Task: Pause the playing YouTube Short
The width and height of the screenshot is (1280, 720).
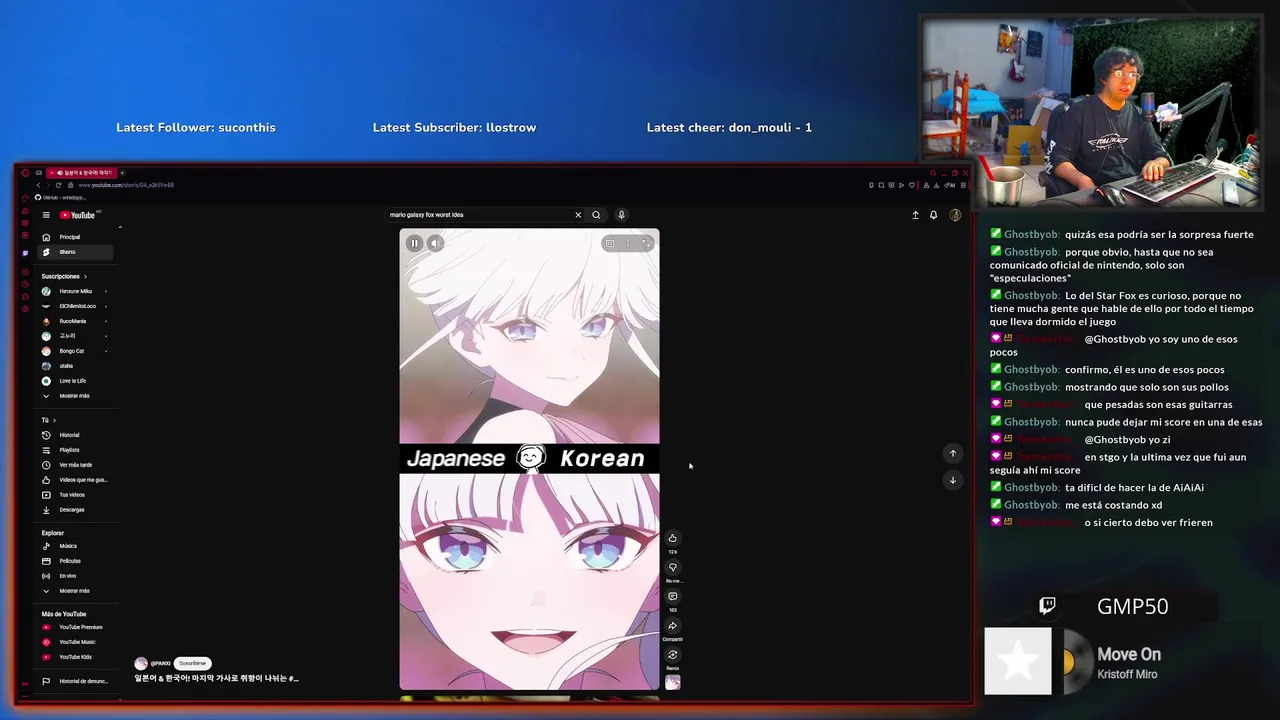Action: pyautogui.click(x=414, y=243)
